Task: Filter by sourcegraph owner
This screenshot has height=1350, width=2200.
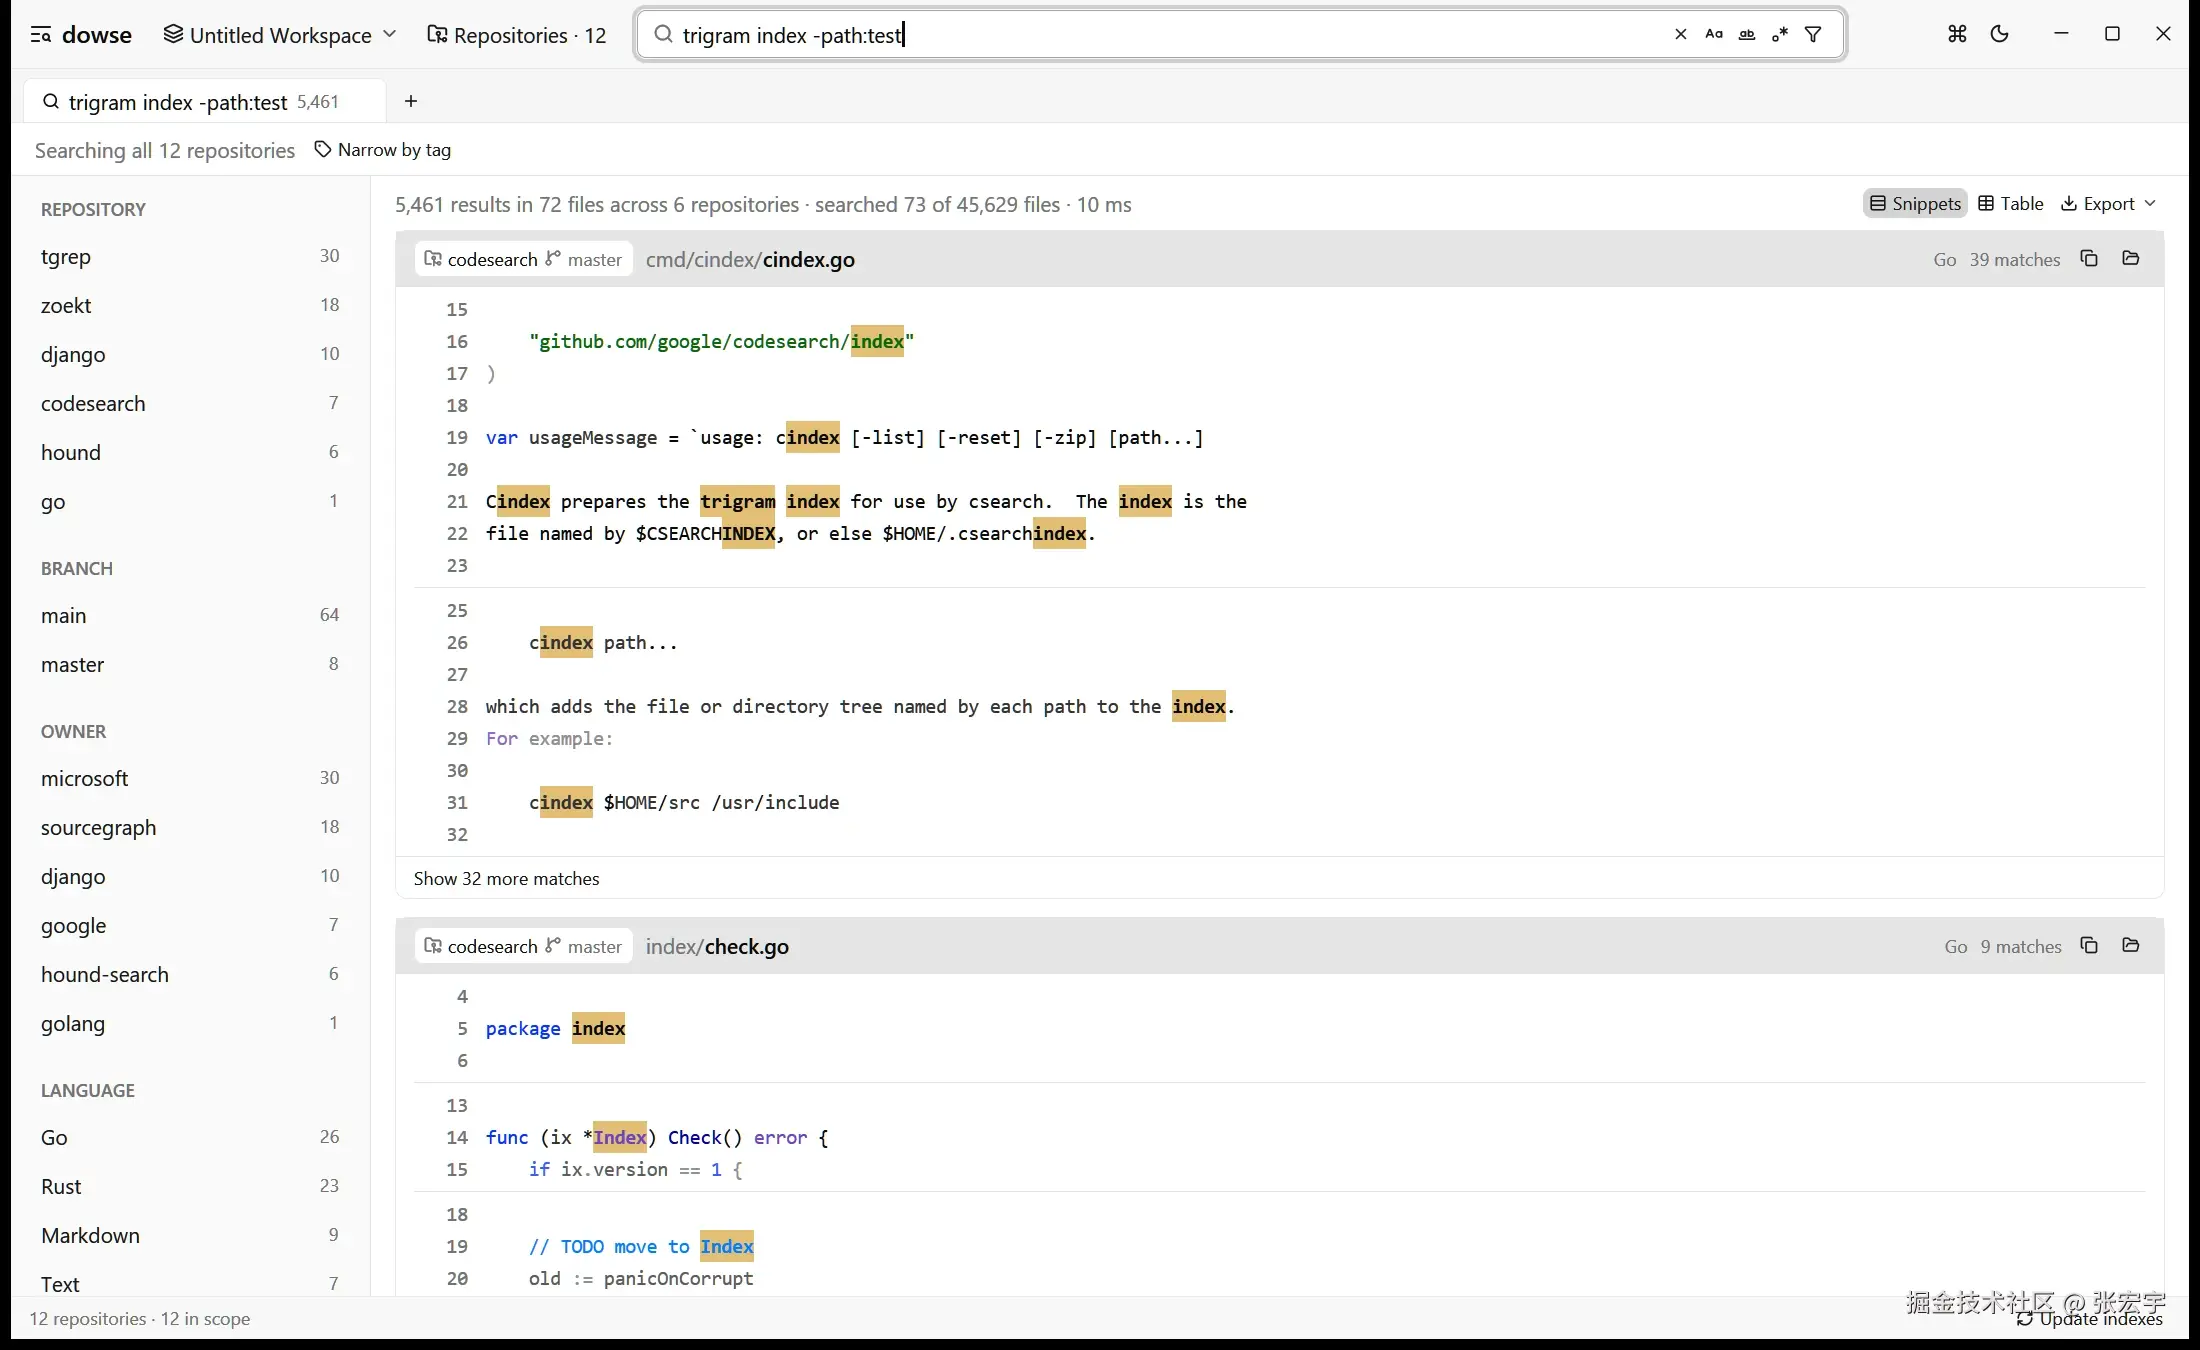Action: click(x=190, y=828)
